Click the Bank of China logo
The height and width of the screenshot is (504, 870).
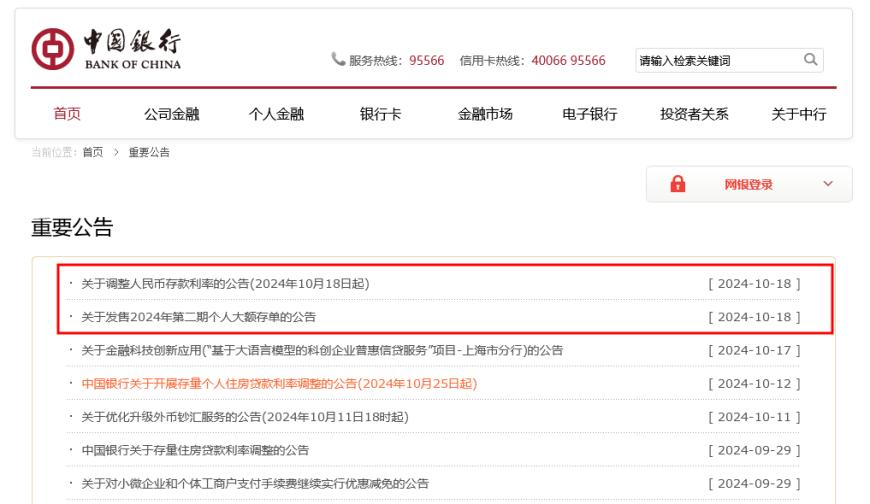pos(106,49)
